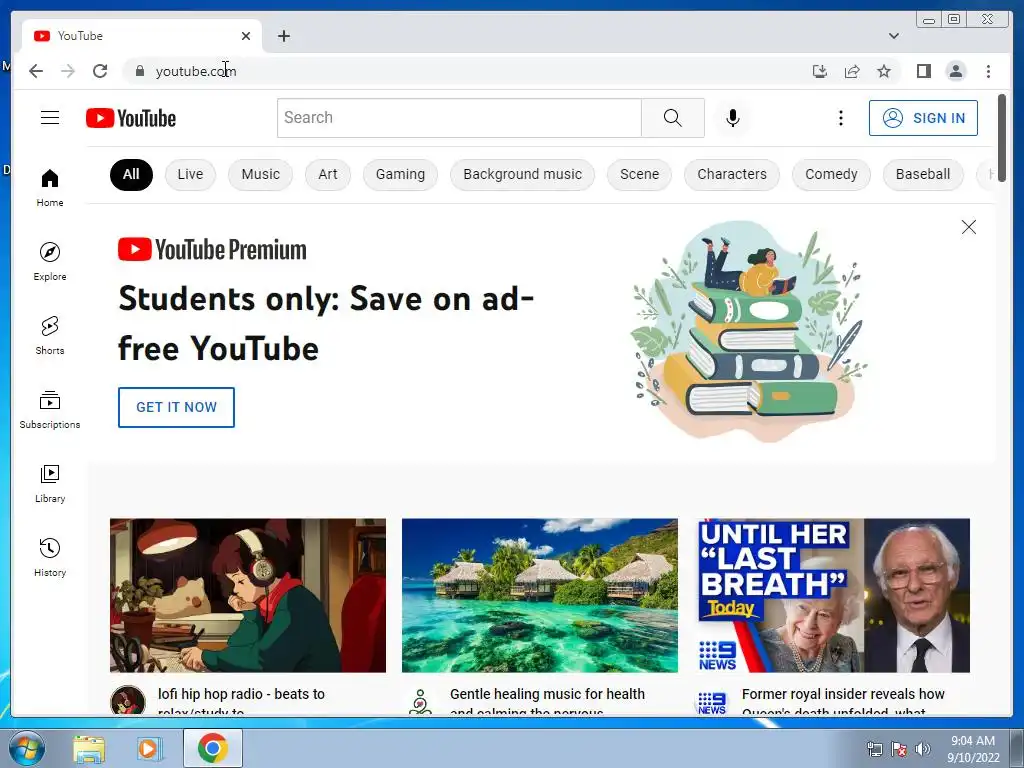
Task: Open Chrome profile avatar
Action: coord(955,71)
